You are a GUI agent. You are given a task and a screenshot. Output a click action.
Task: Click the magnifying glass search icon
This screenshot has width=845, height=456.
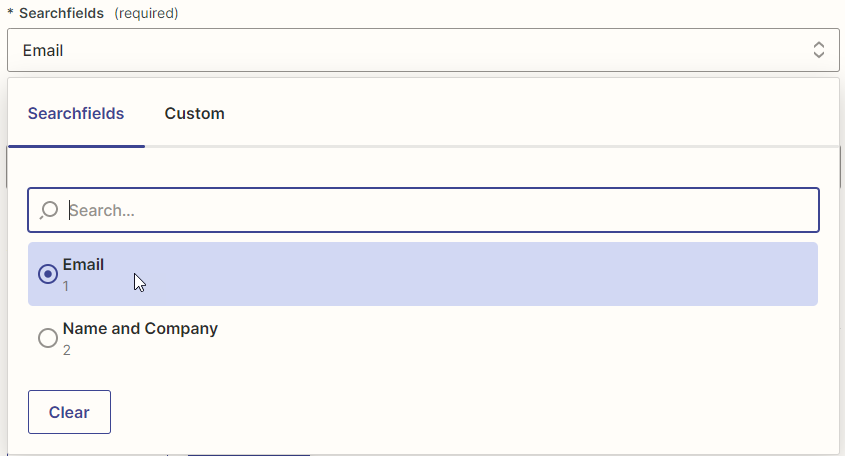(x=49, y=210)
